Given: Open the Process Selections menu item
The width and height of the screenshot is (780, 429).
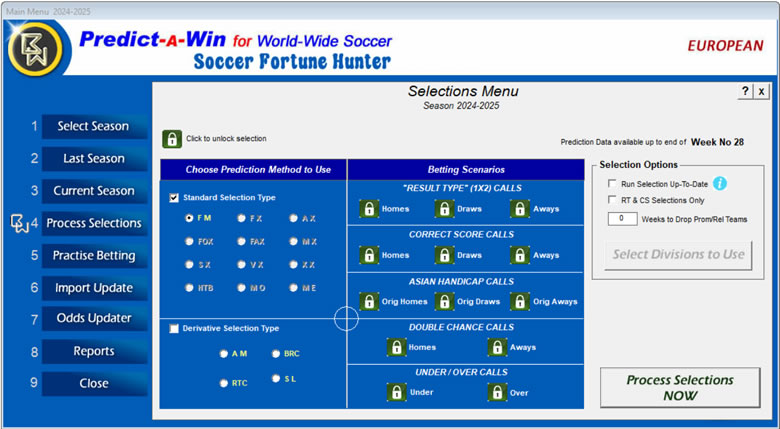Looking at the screenshot, I should point(95,223).
